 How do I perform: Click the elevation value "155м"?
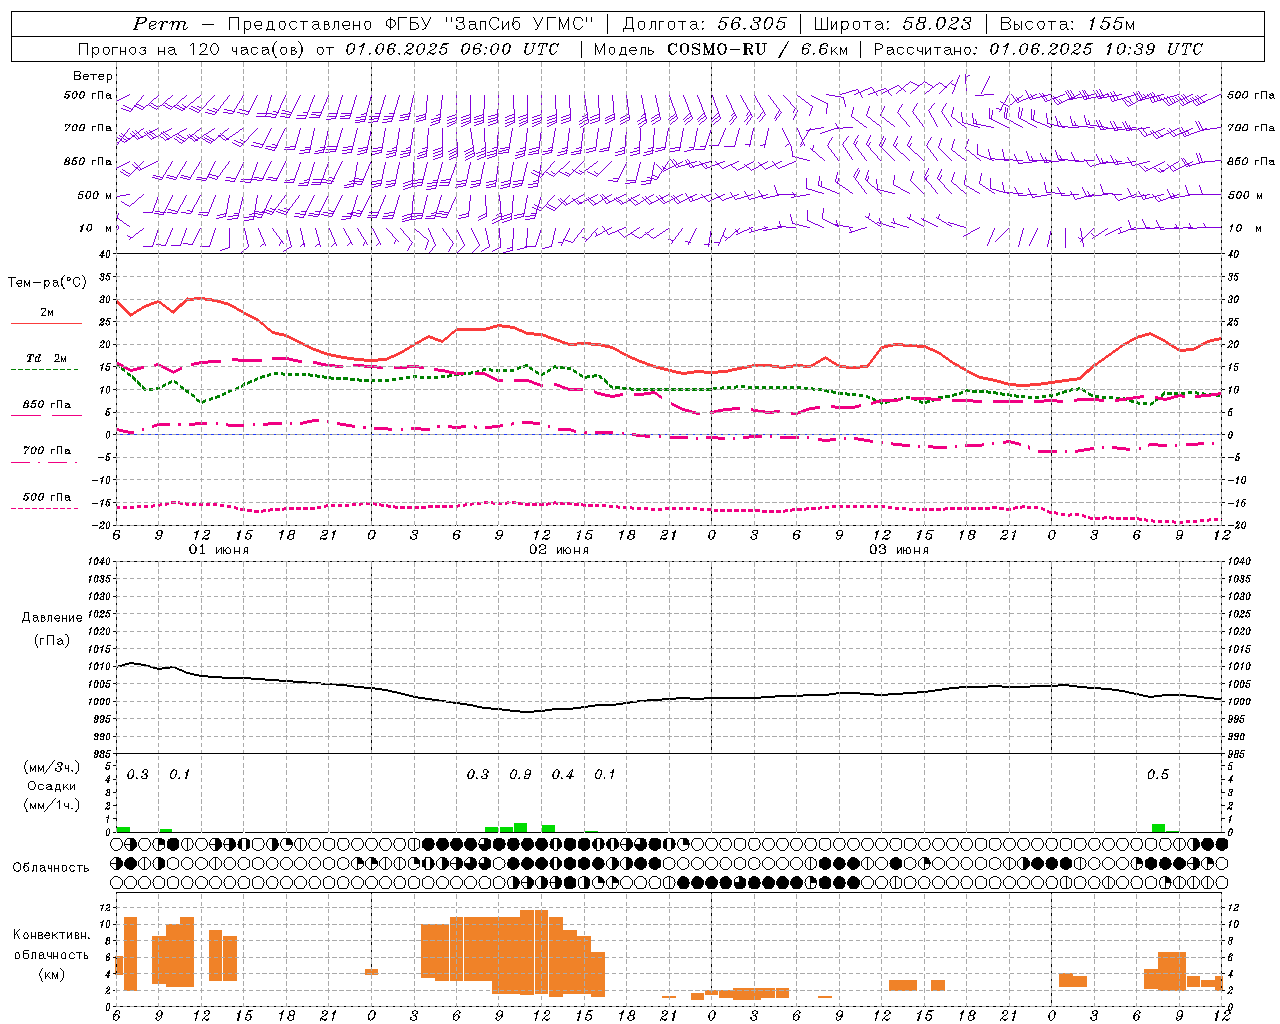pos(1110,24)
